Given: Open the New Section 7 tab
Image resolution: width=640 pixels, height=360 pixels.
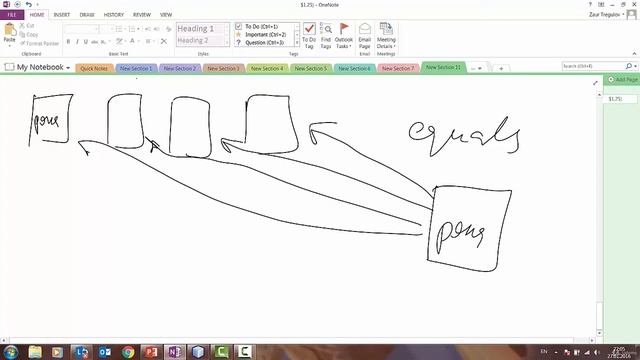Looking at the screenshot, I should (398, 69).
